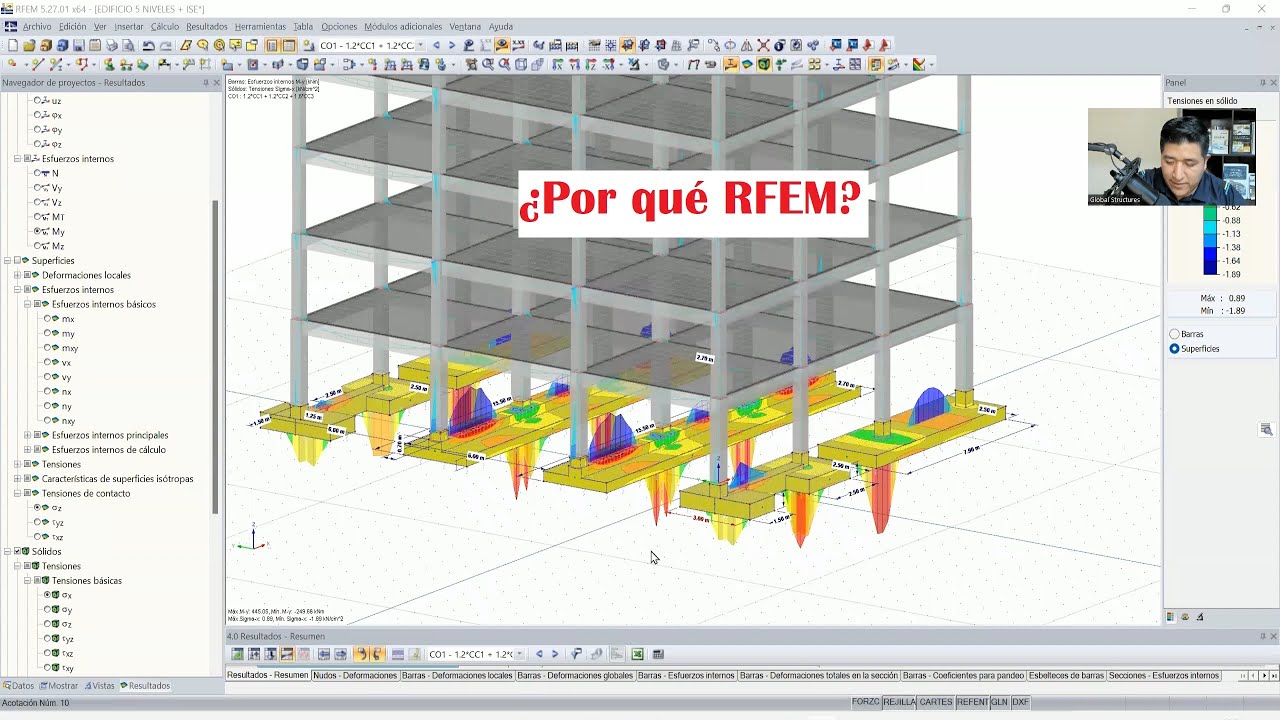Click the Print icon in toolbar
Image resolution: width=1280 pixels, height=720 pixels.
coord(111,45)
